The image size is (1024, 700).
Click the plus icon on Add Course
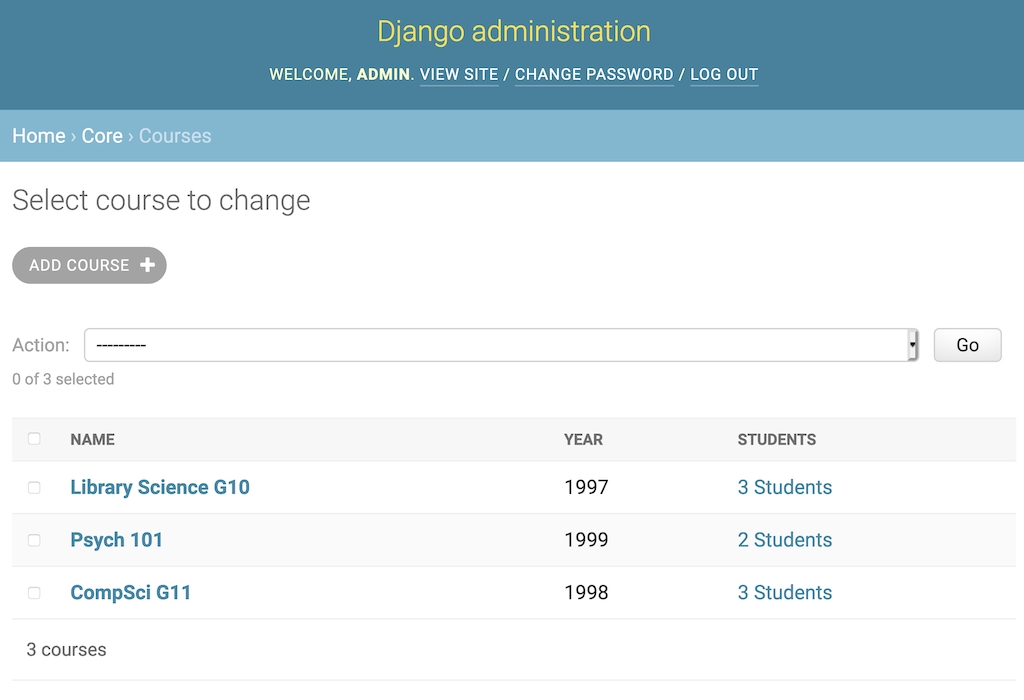[x=147, y=265]
